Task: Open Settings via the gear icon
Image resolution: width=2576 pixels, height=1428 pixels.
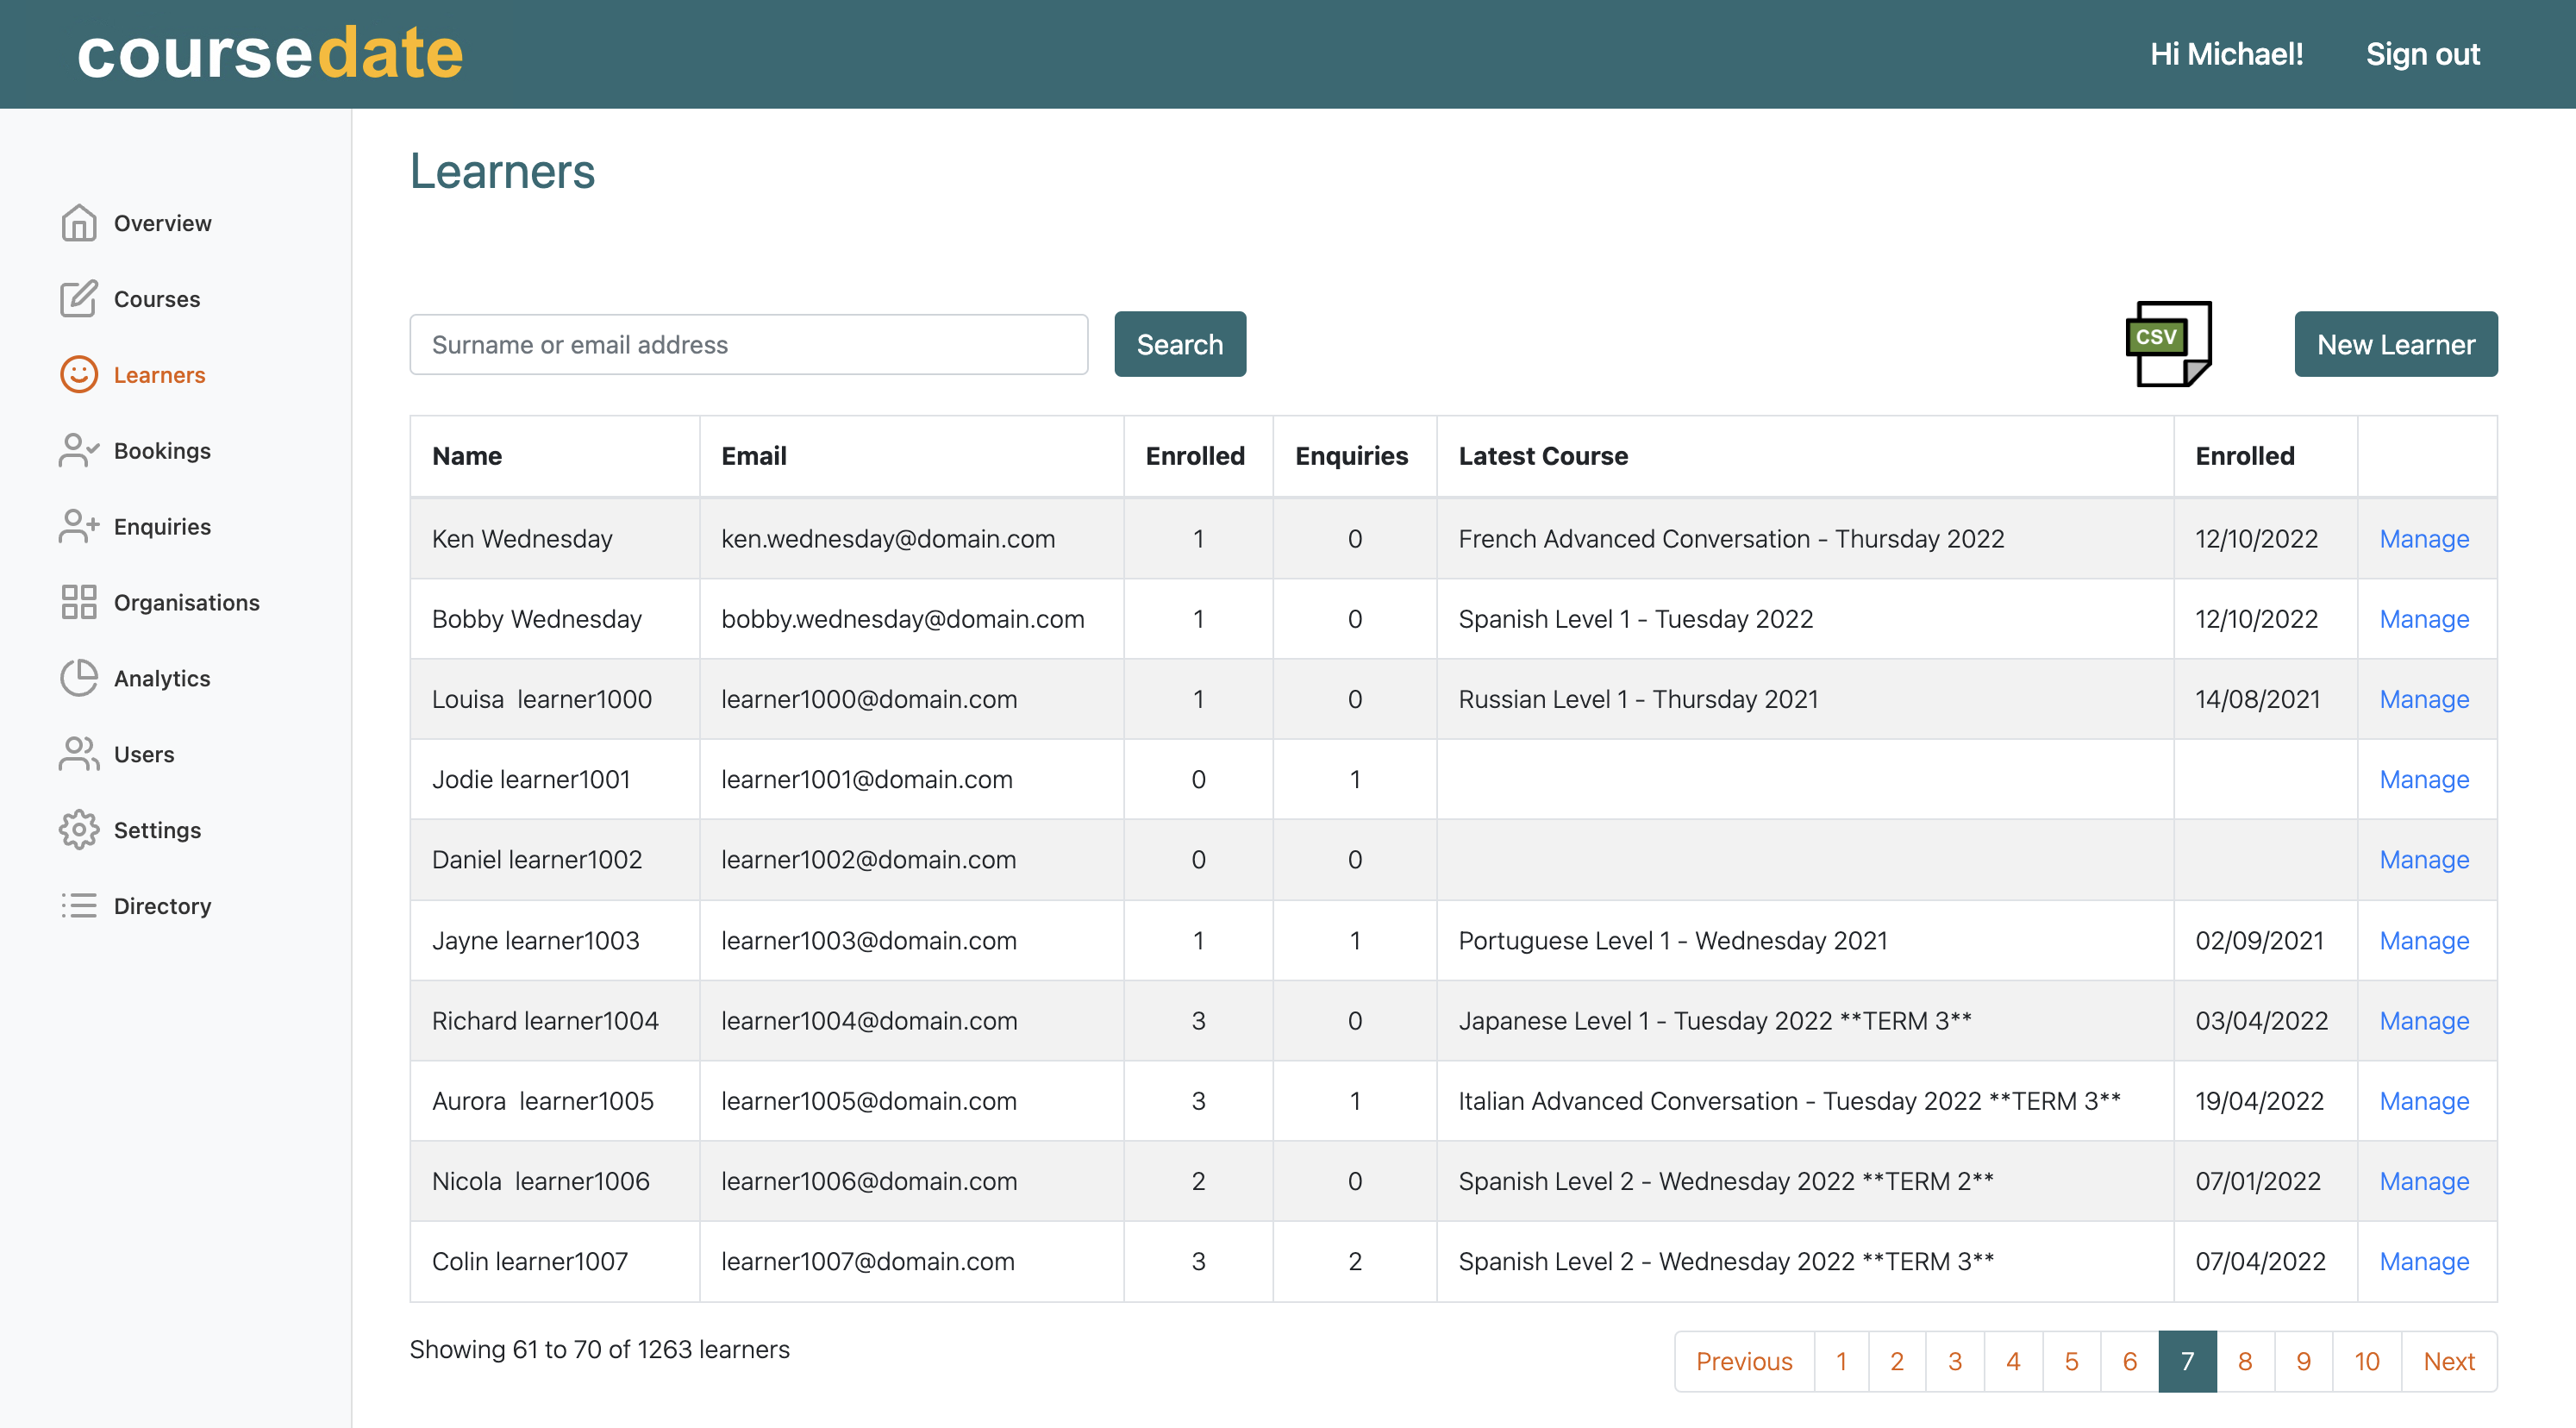Action: tap(78, 830)
